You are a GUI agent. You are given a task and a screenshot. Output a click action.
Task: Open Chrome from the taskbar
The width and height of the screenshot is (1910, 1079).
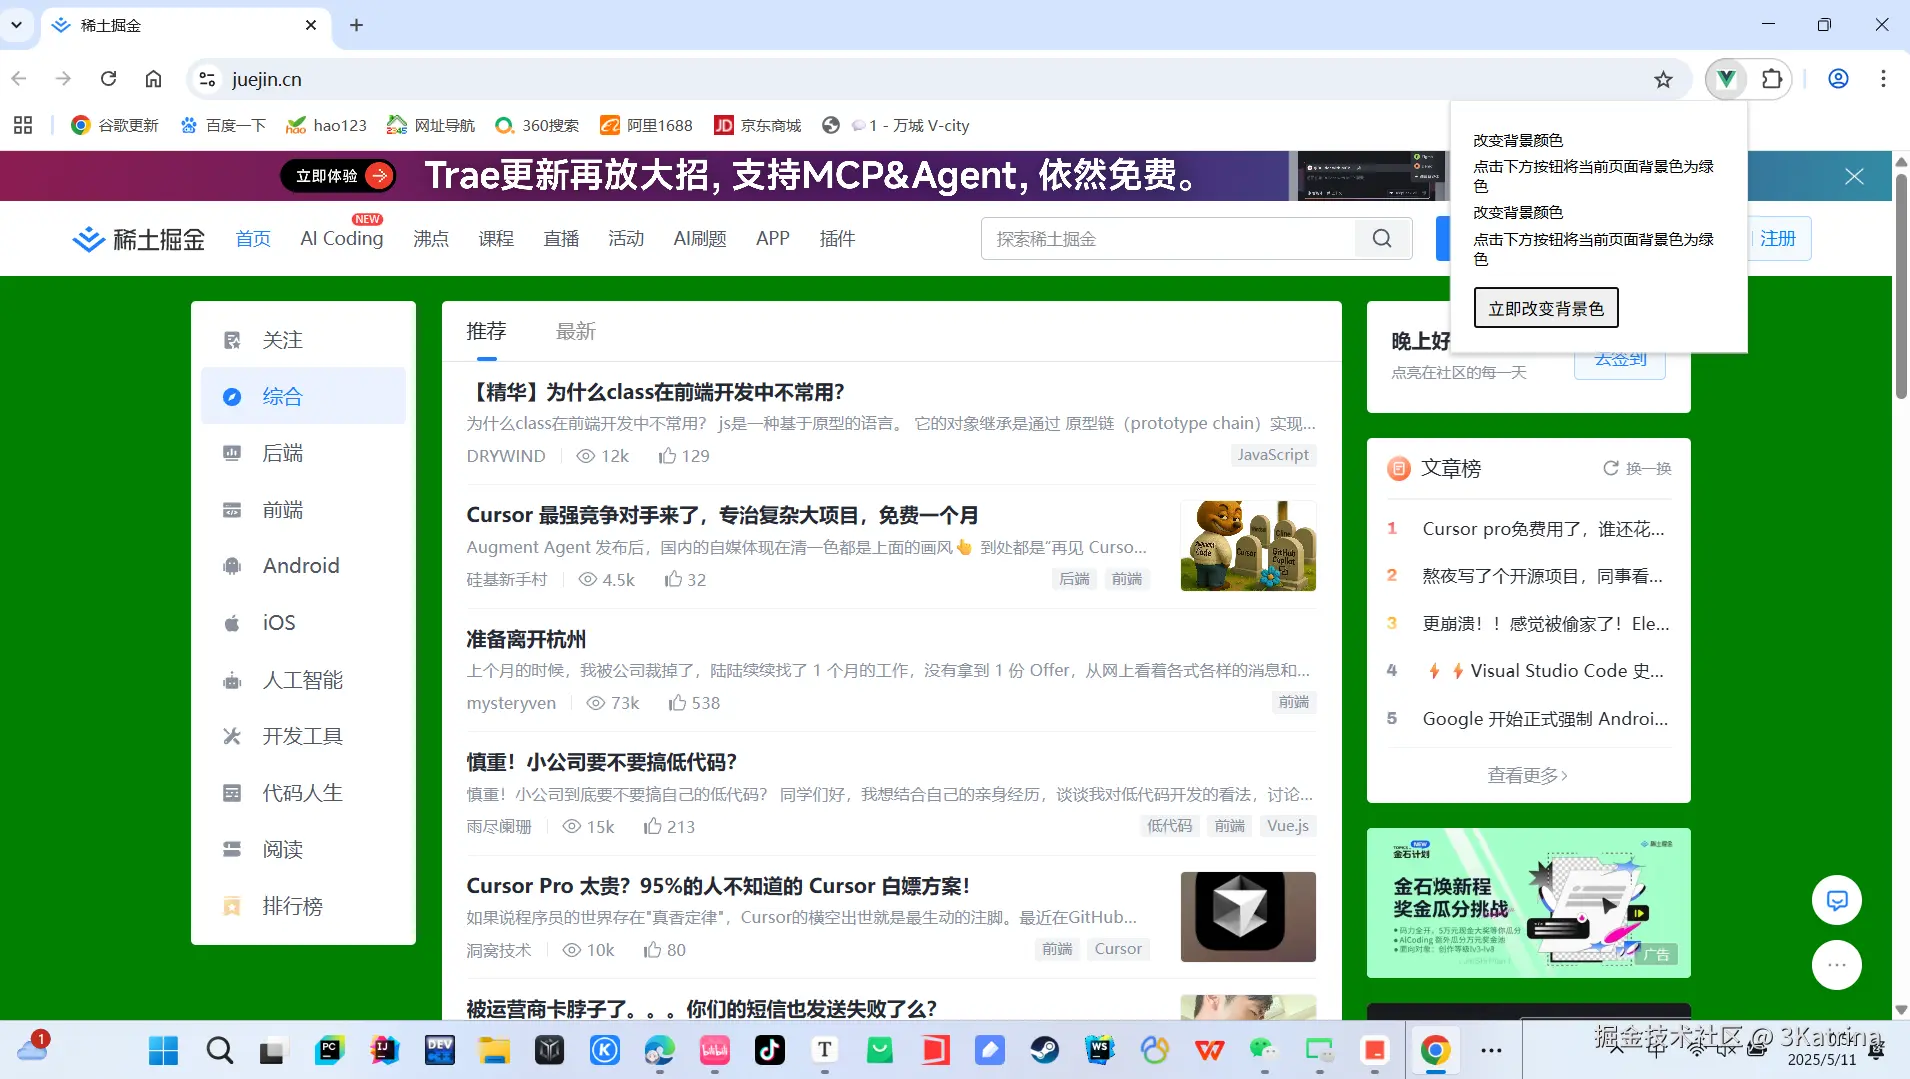[x=1435, y=1050]
